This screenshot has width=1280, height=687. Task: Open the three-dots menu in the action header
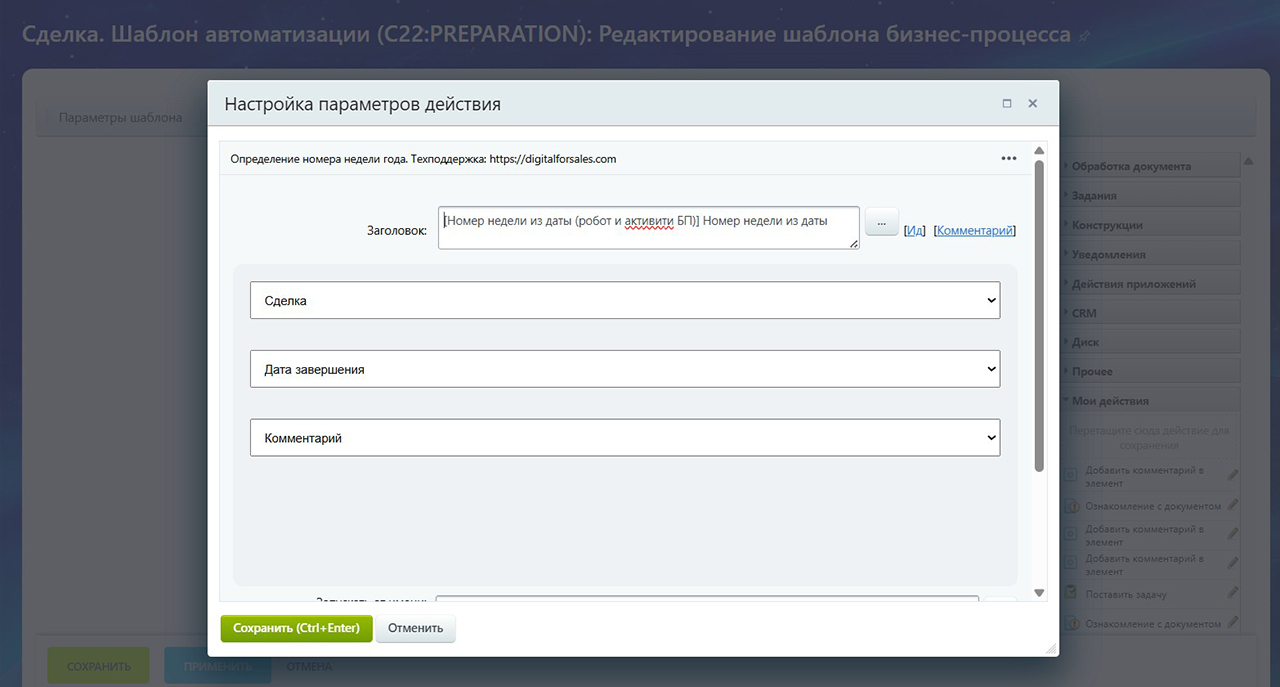tap(1008, 158)
